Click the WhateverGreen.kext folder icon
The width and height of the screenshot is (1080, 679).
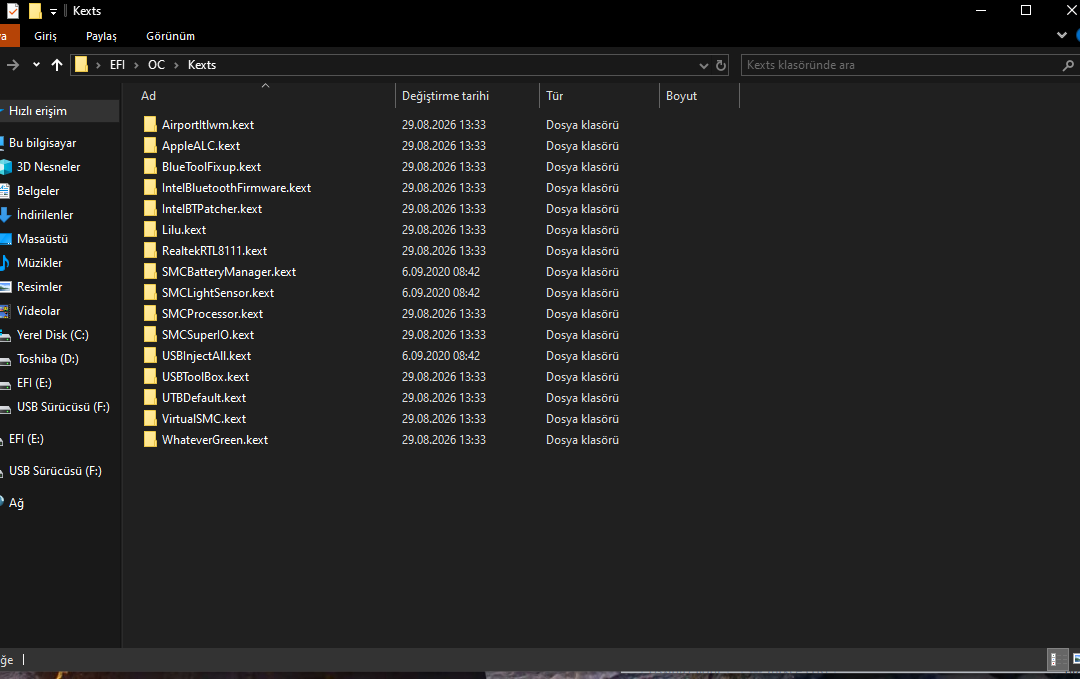150,439
